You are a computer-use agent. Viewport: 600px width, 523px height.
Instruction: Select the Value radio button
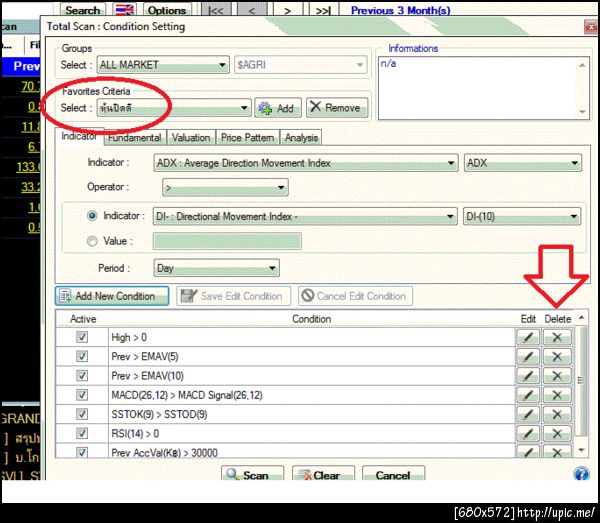click(x=92, y=241)
